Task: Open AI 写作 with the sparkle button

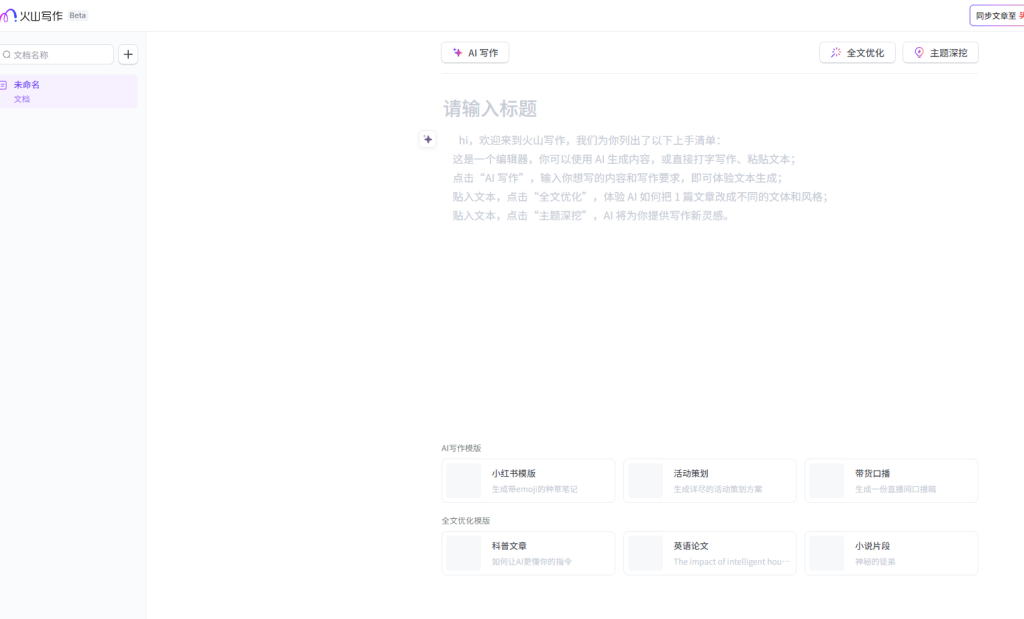Action: tap(475, 53)
